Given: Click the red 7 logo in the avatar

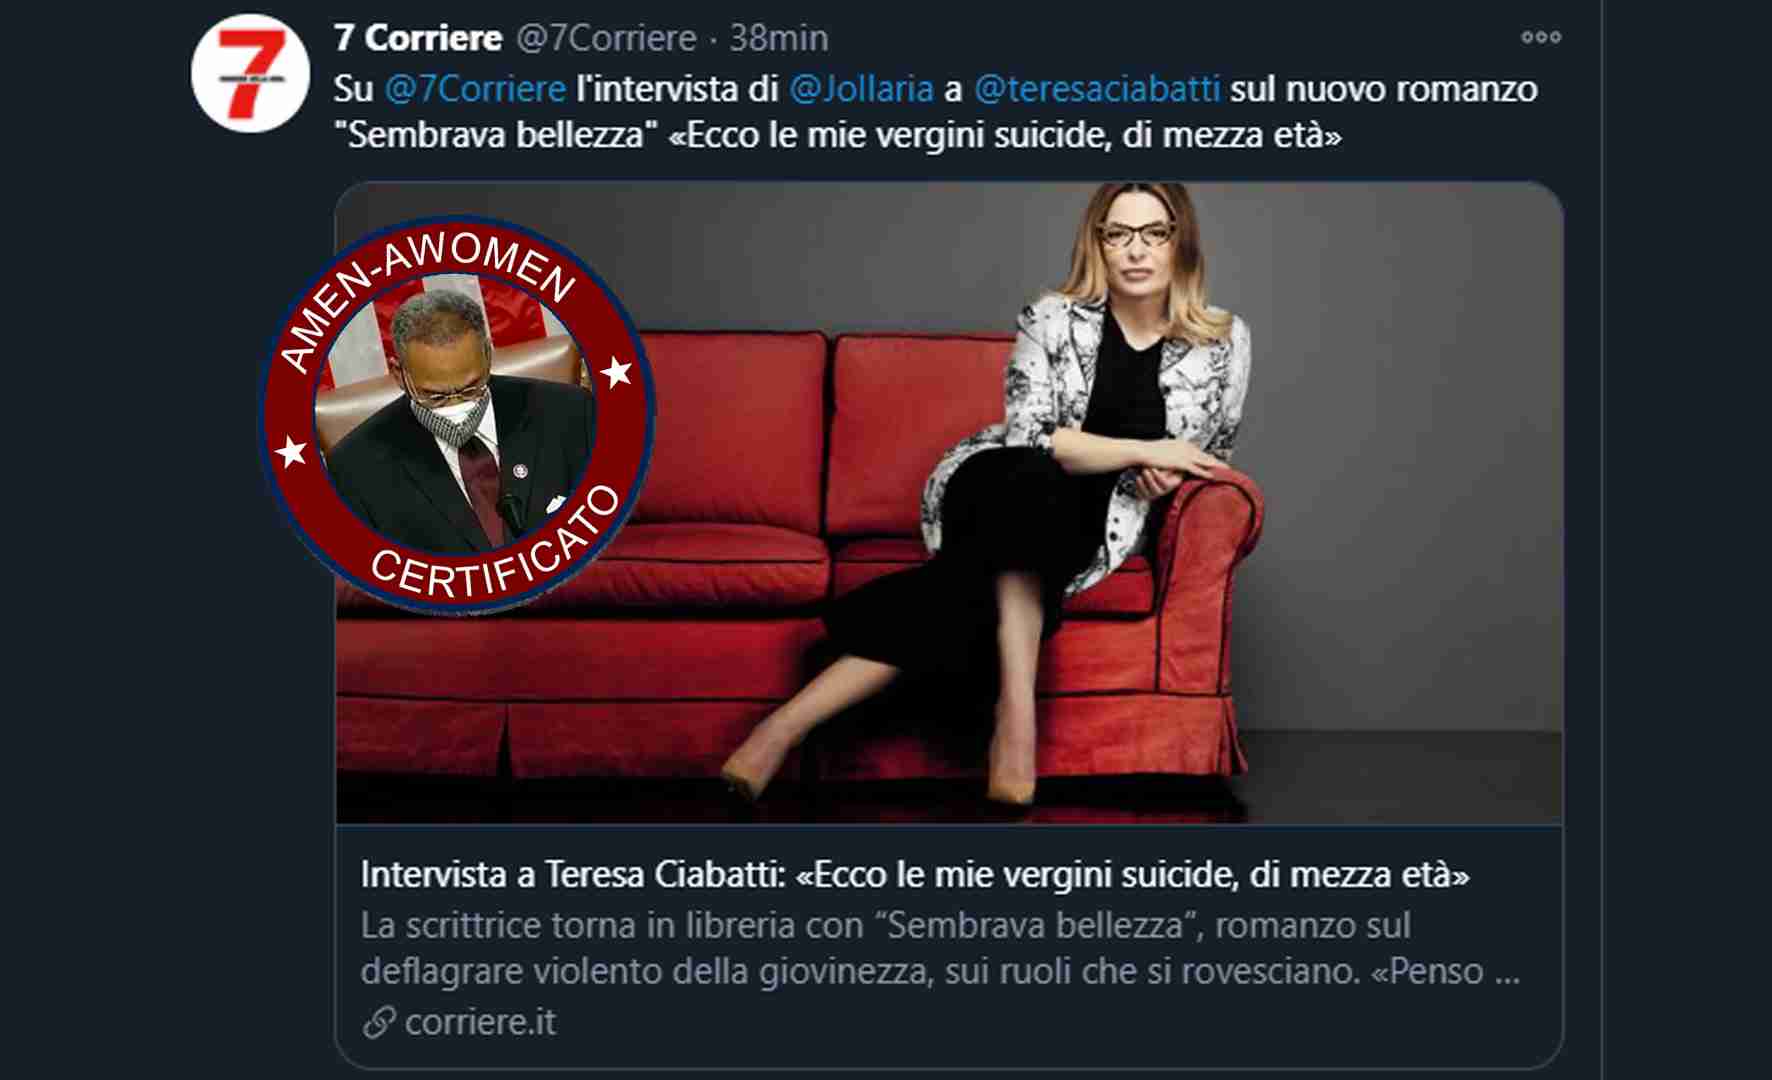Looking at the screenshot, I should pos(252,73).
